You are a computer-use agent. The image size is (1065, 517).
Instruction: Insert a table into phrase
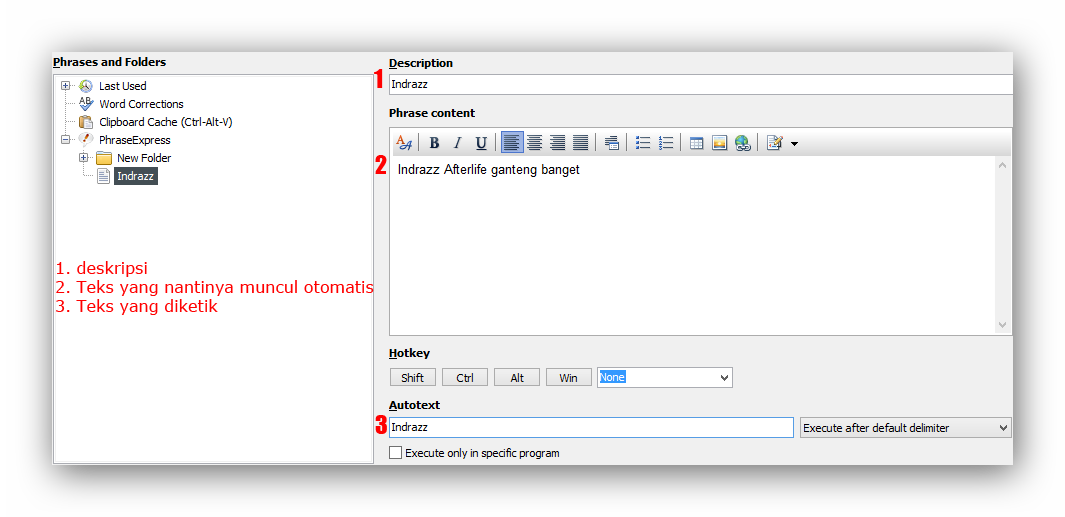click(x=696, y=143)
